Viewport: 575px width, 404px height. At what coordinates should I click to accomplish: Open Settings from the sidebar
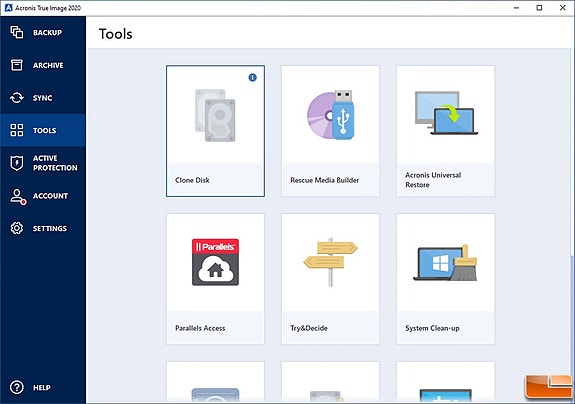43,228
